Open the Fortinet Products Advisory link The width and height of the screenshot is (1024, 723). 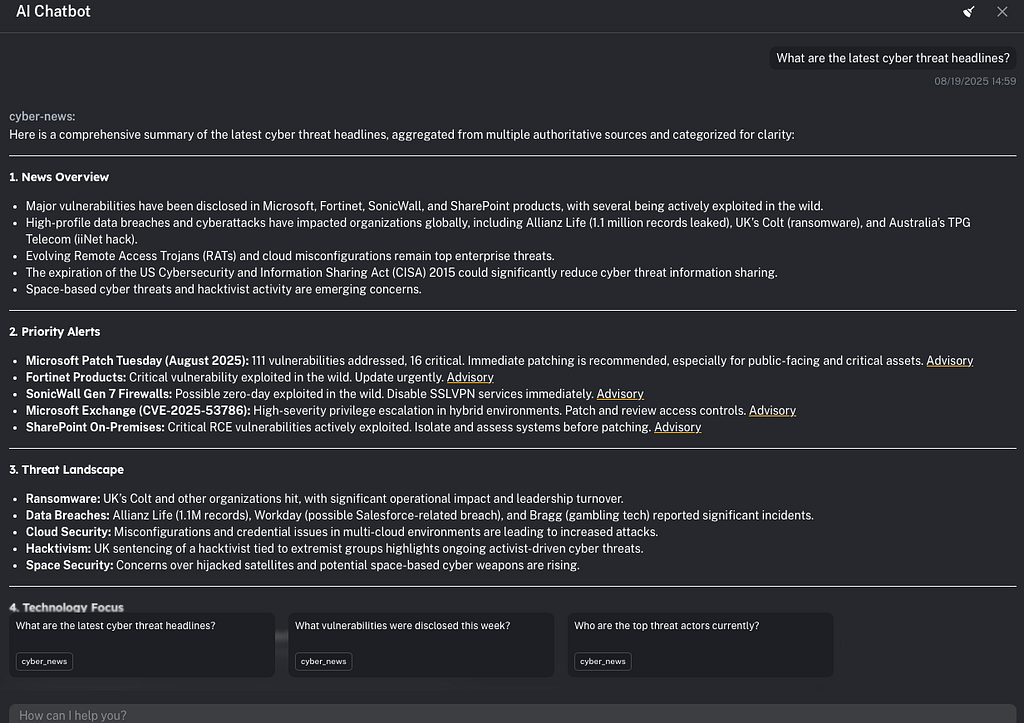(470, 378)
